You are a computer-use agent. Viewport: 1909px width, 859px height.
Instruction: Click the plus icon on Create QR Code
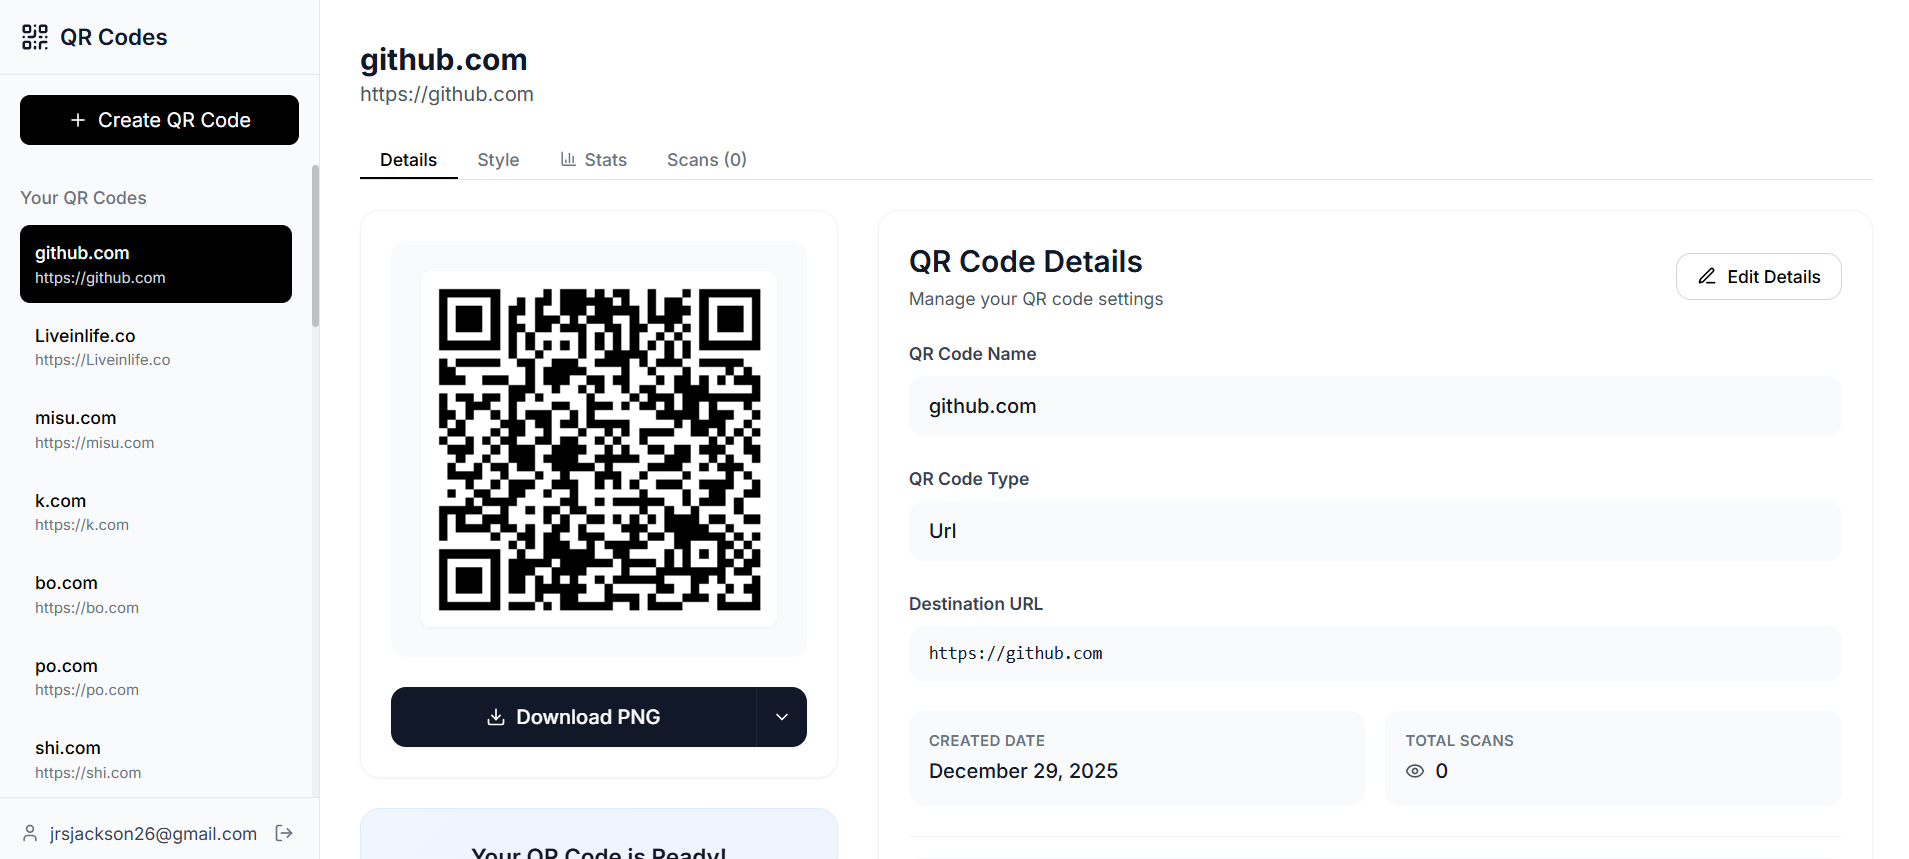[77, 119]
